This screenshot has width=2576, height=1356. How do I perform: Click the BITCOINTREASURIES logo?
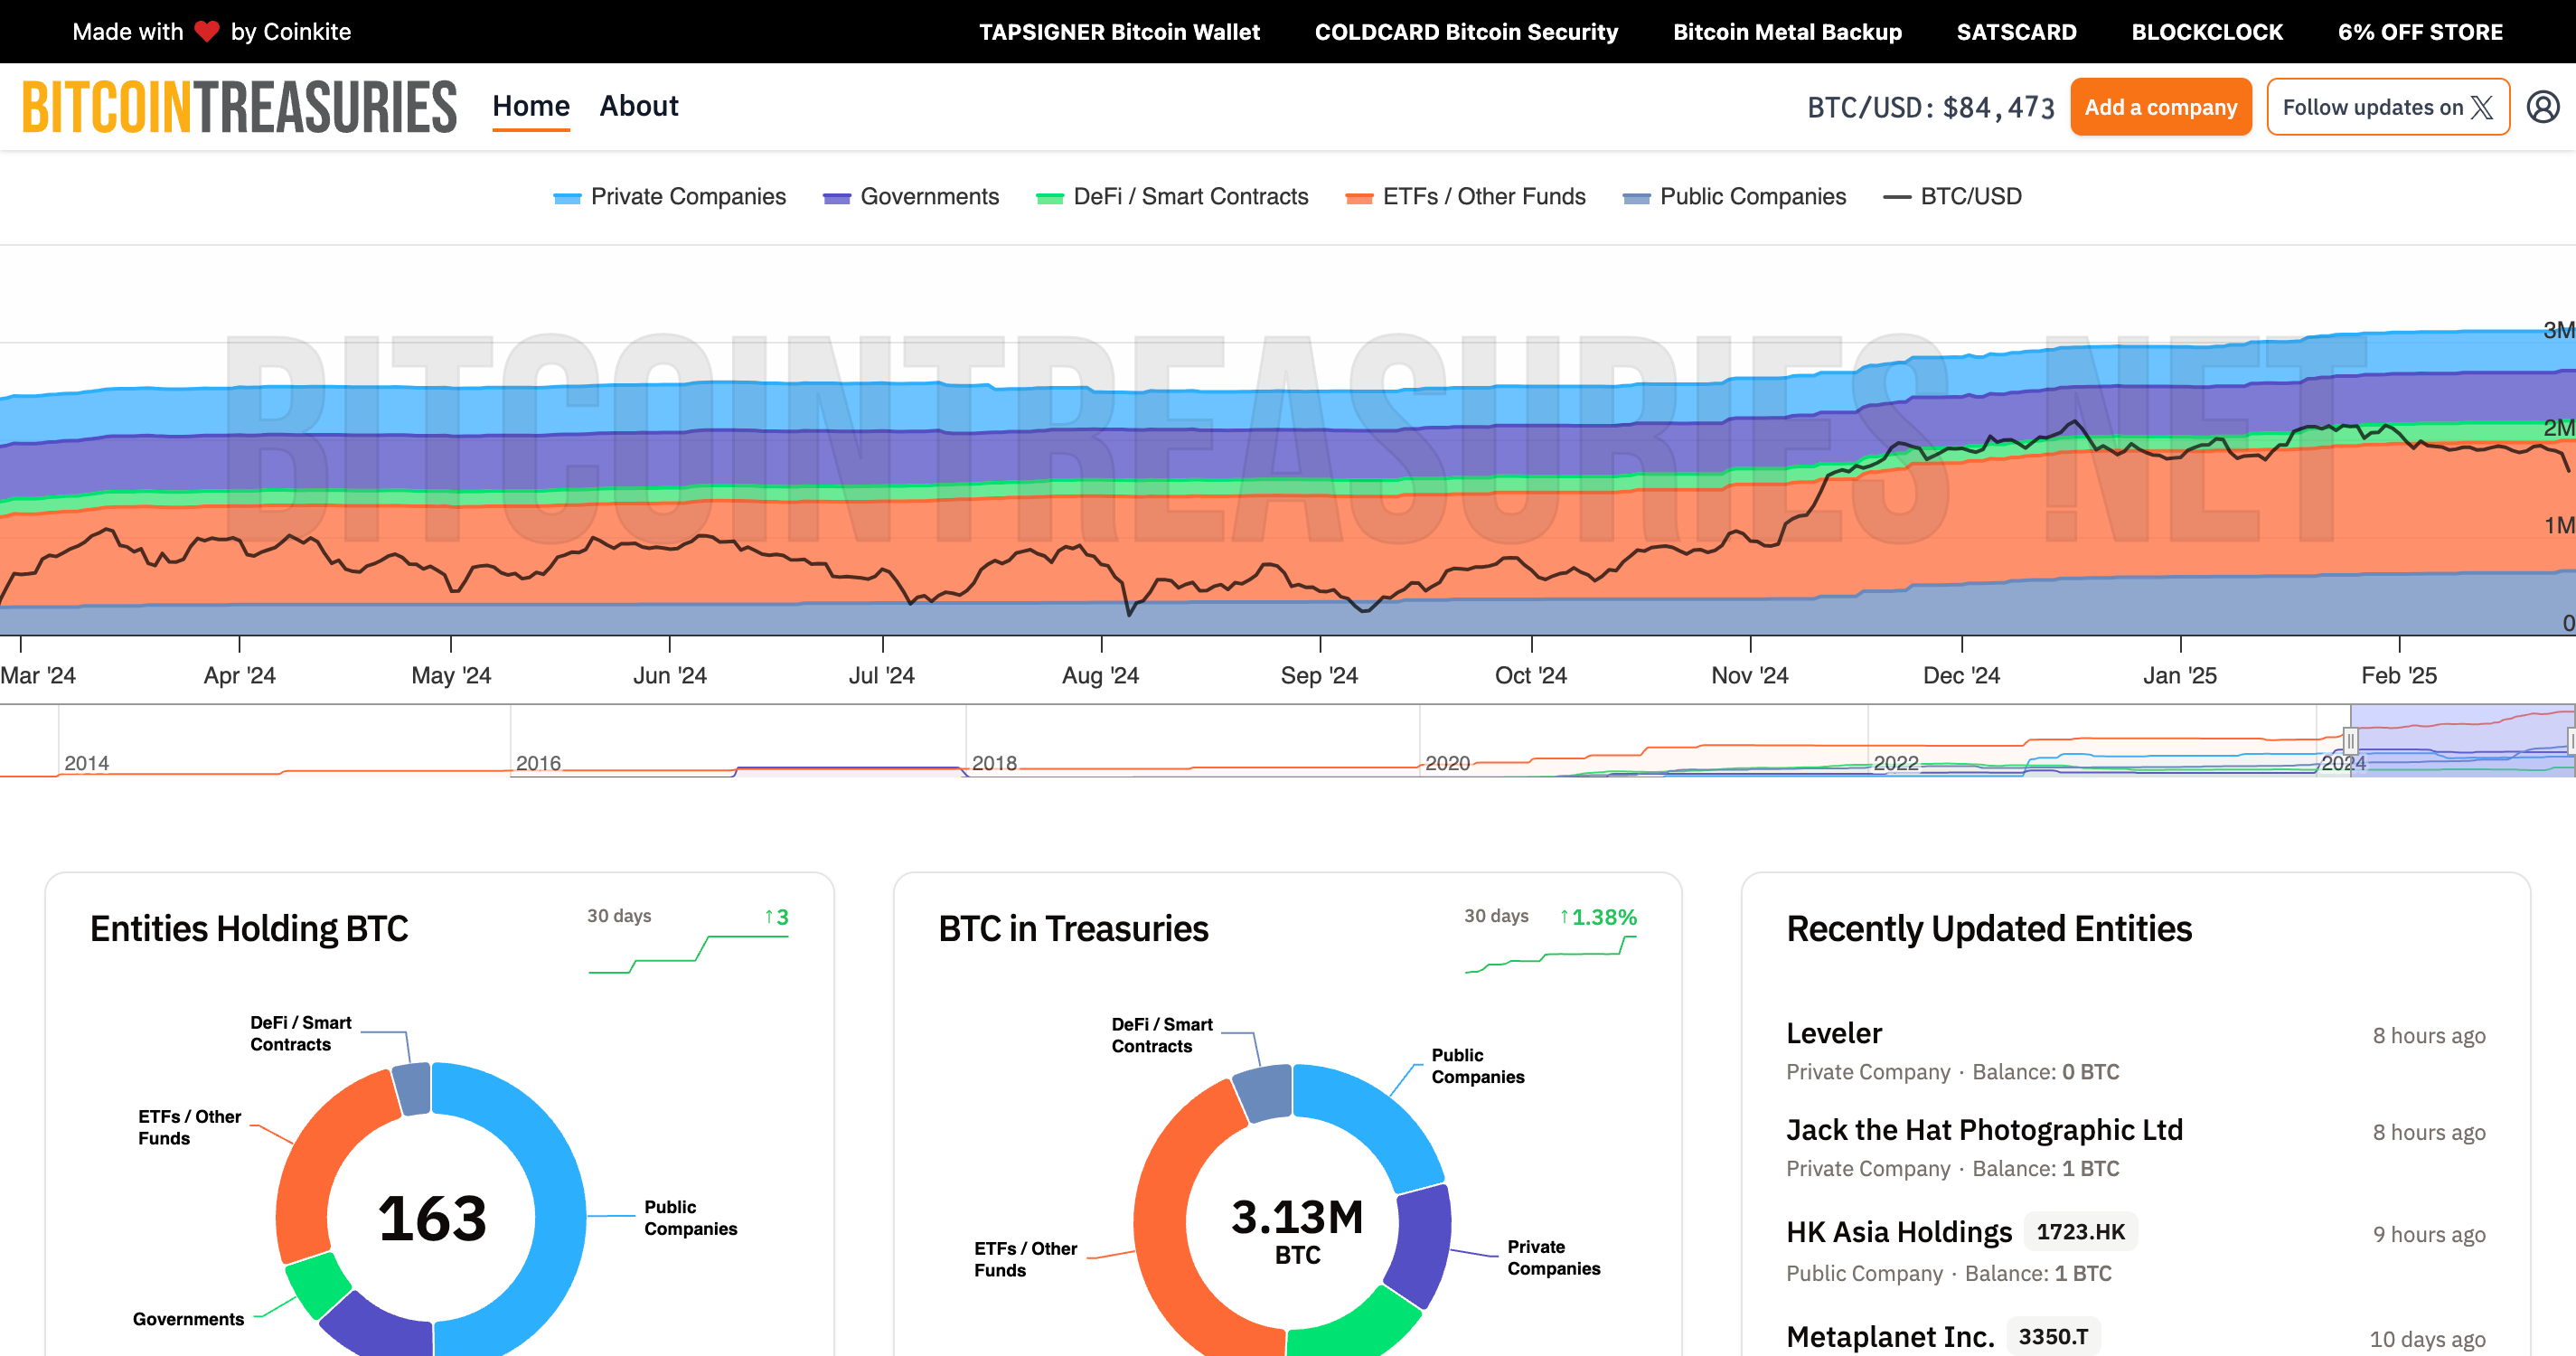[x=239, y=106]
